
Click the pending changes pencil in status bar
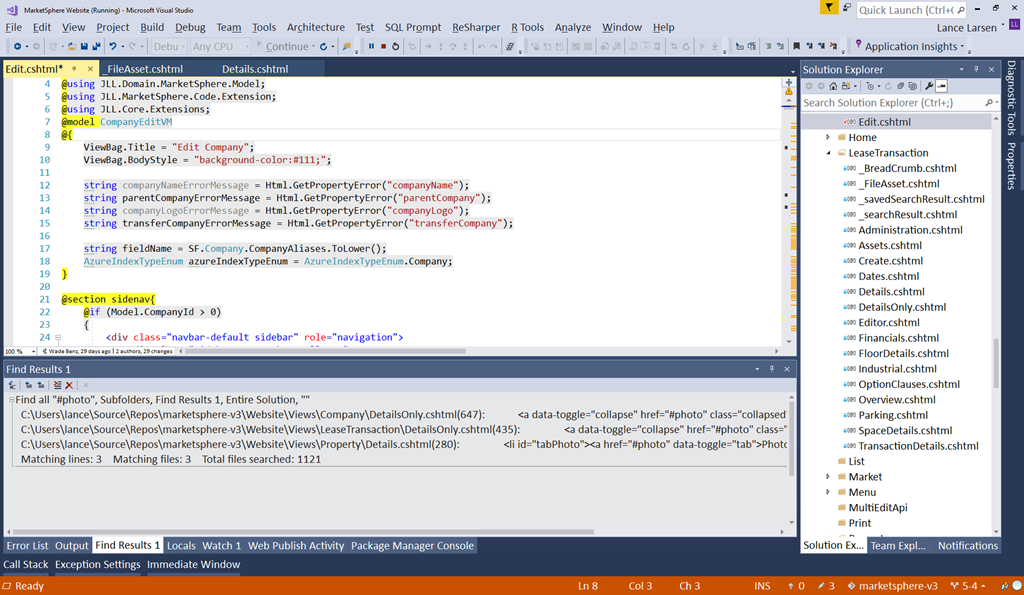point(822,586)
